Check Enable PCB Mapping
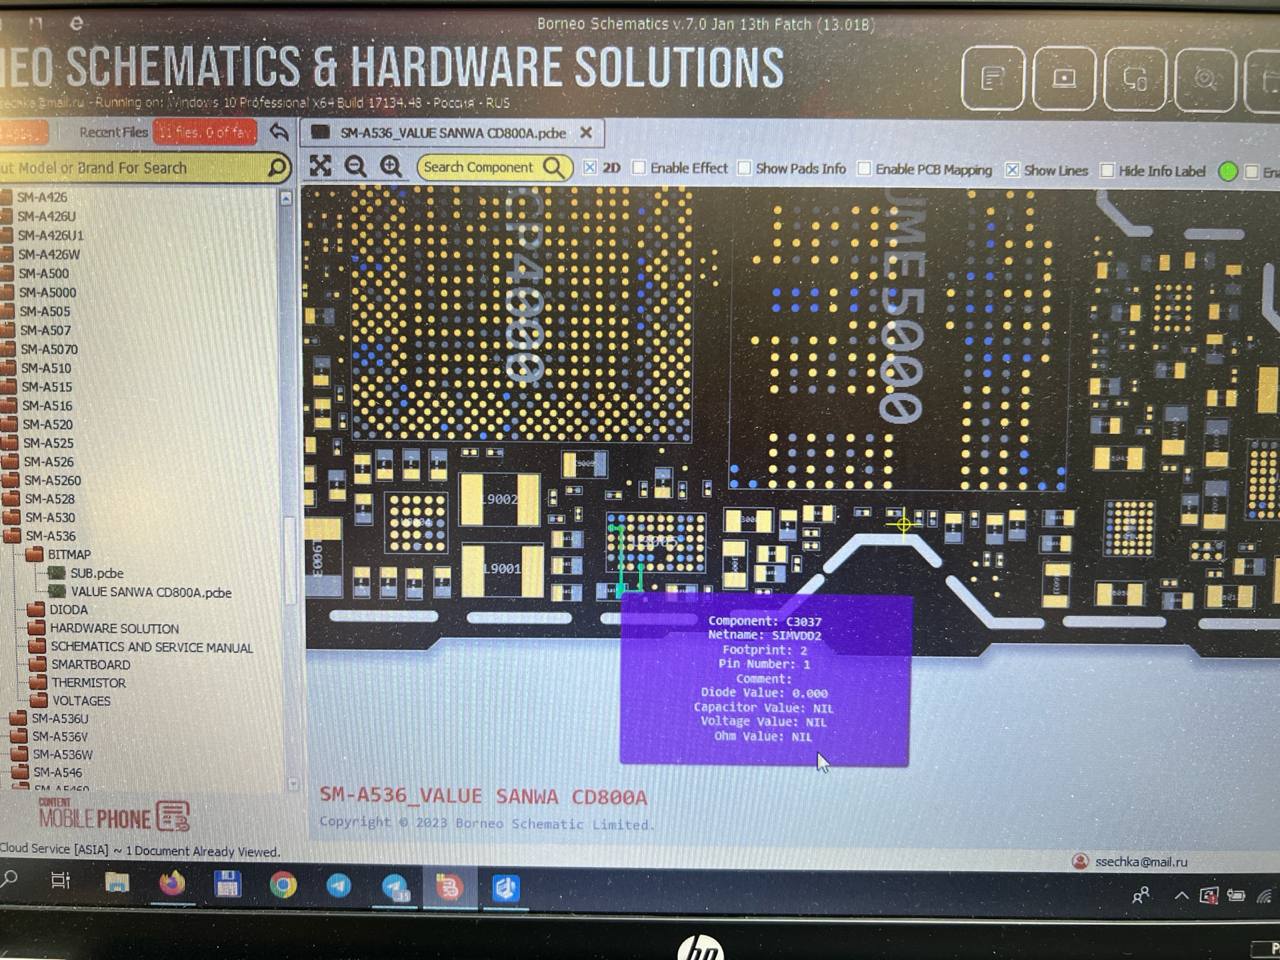Screen dimensions: 1280x960 tap(864, 169)
